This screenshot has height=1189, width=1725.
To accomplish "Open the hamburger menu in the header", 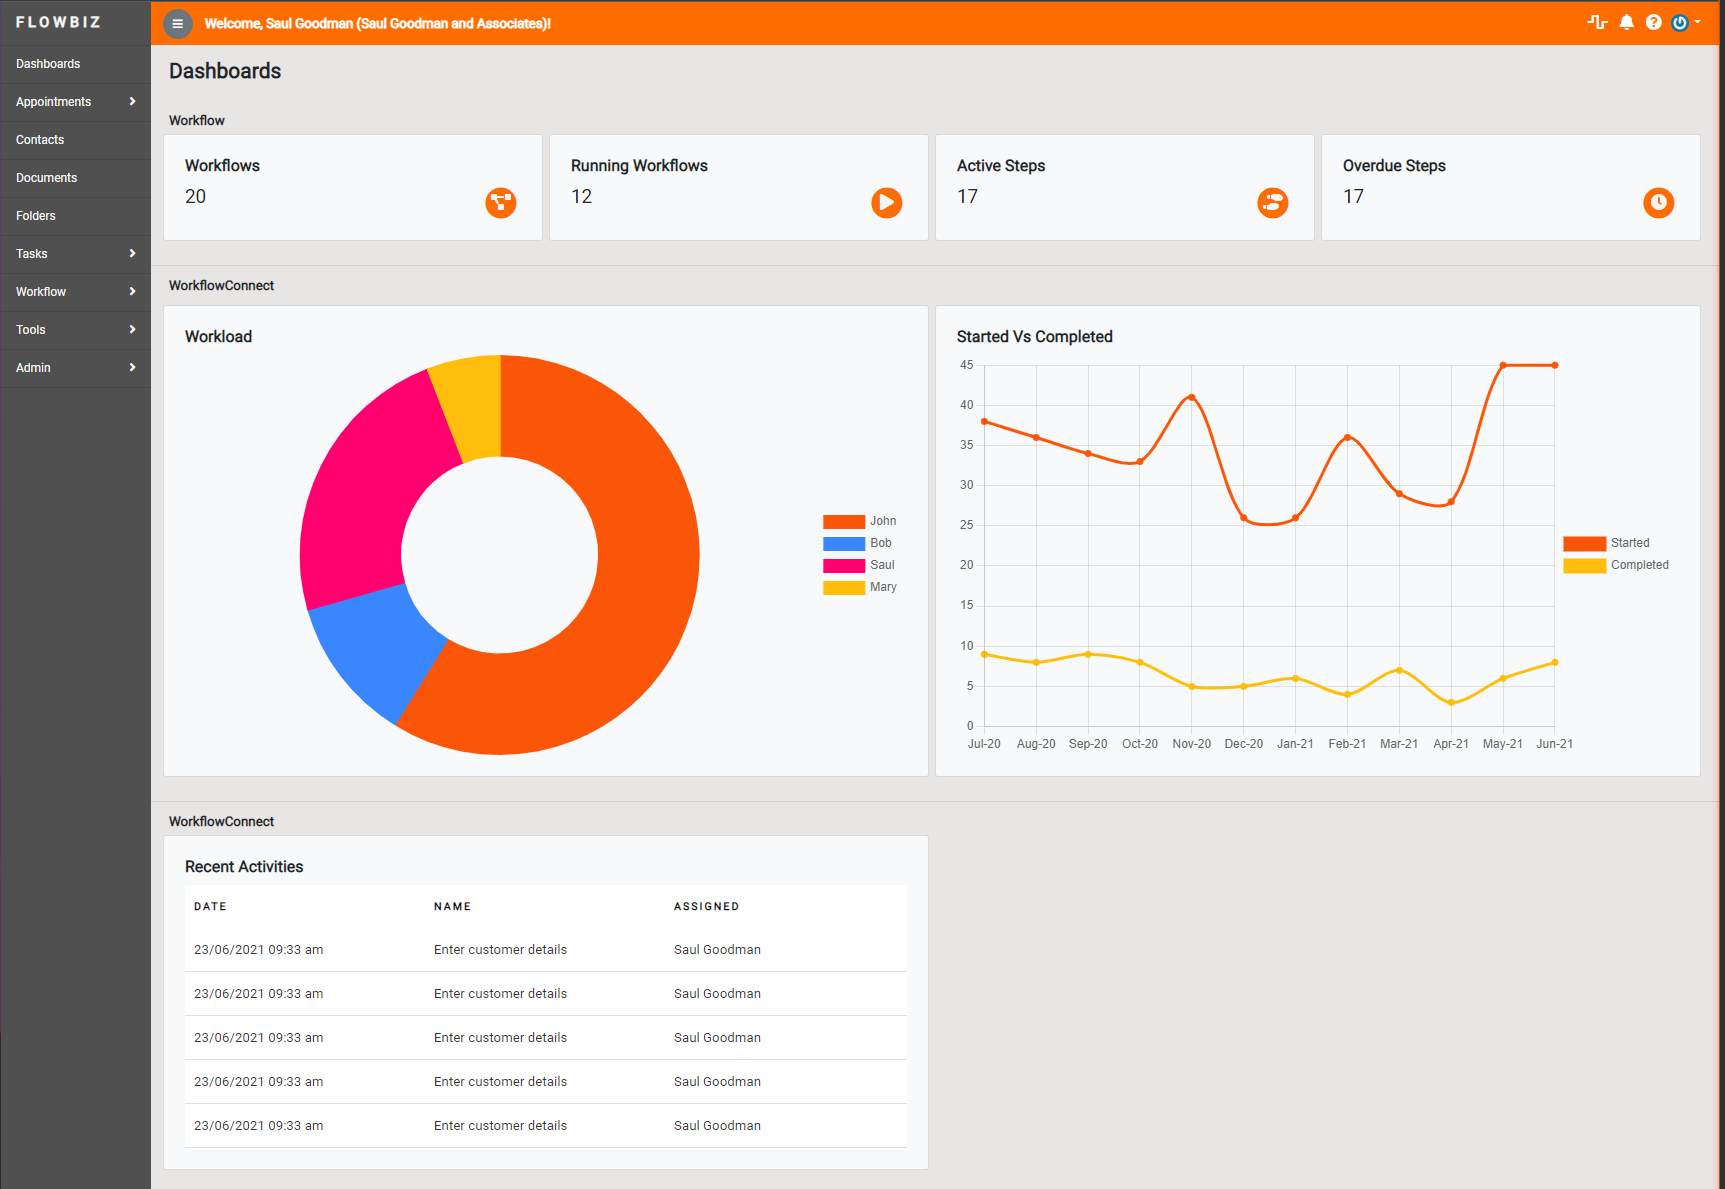I will click(178, 23).
